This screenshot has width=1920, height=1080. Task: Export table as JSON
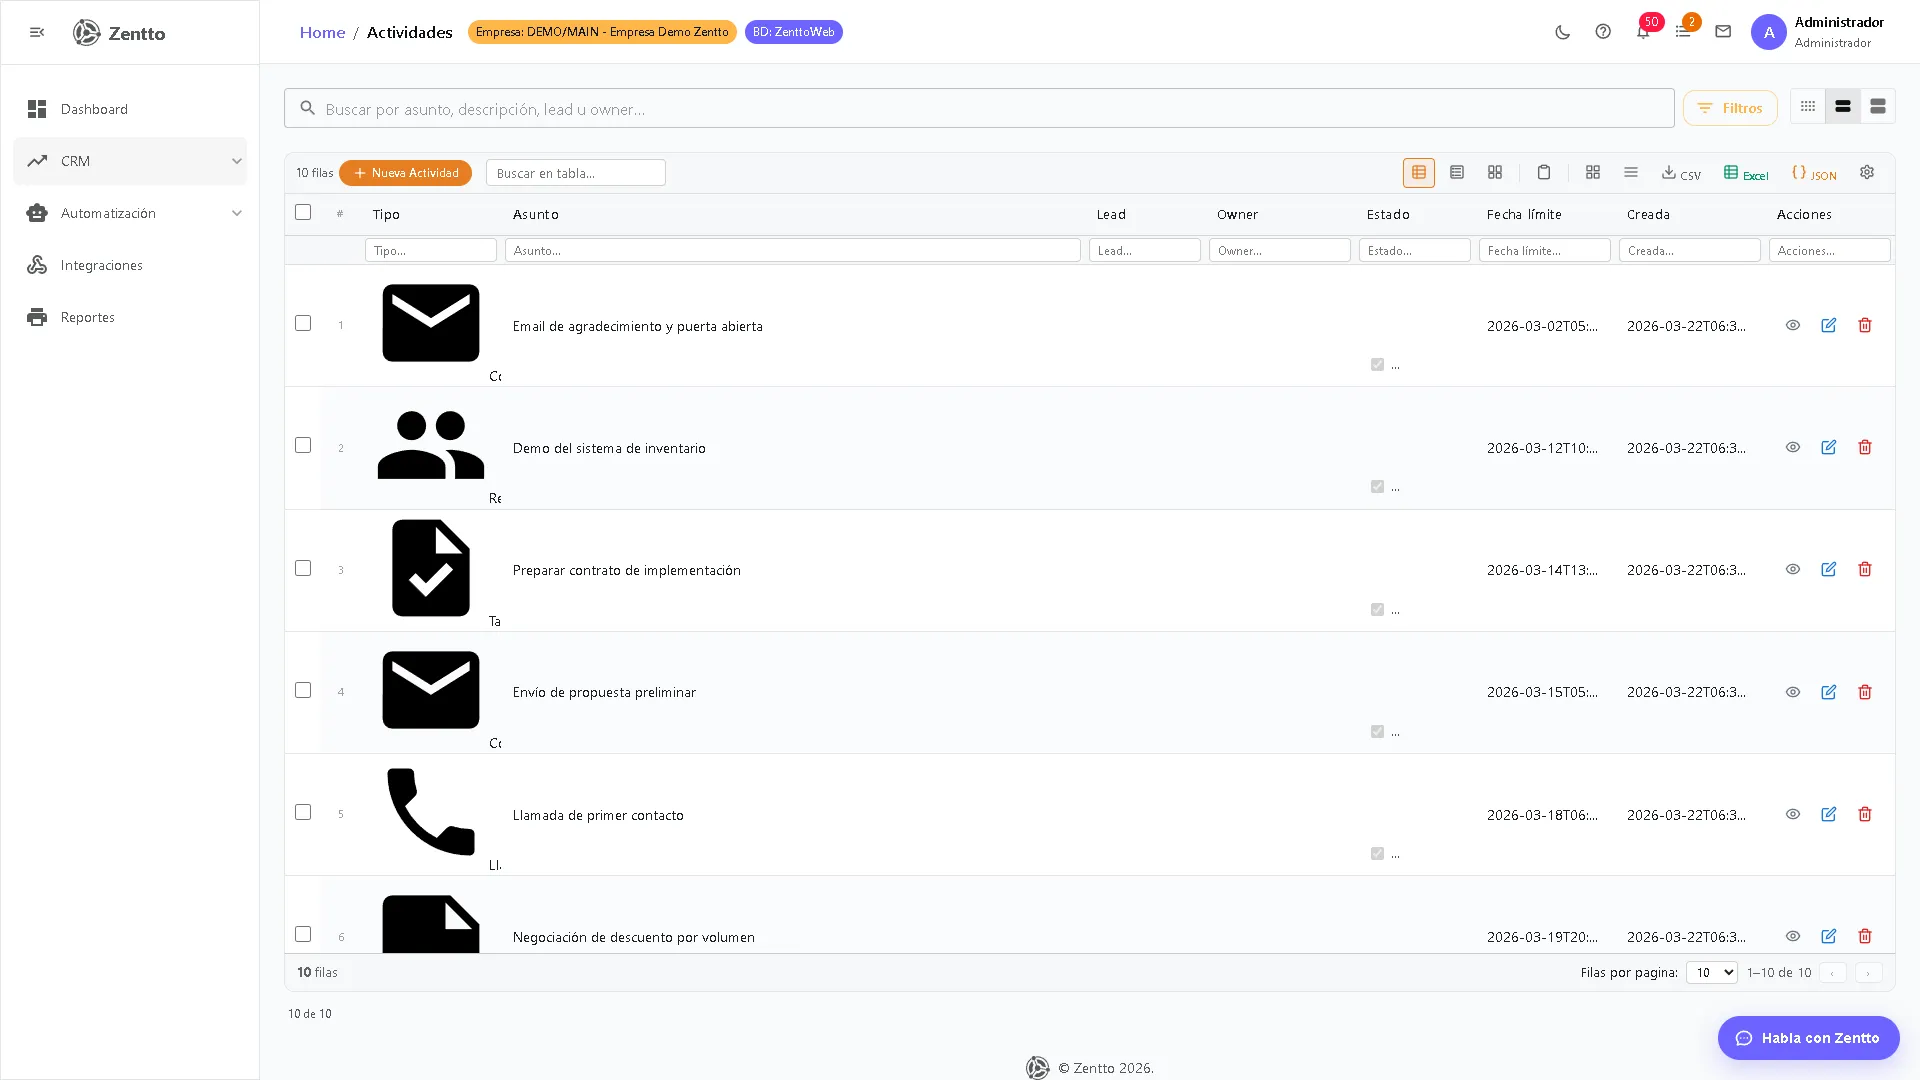pyautogui.click(x=1814, y=173)
